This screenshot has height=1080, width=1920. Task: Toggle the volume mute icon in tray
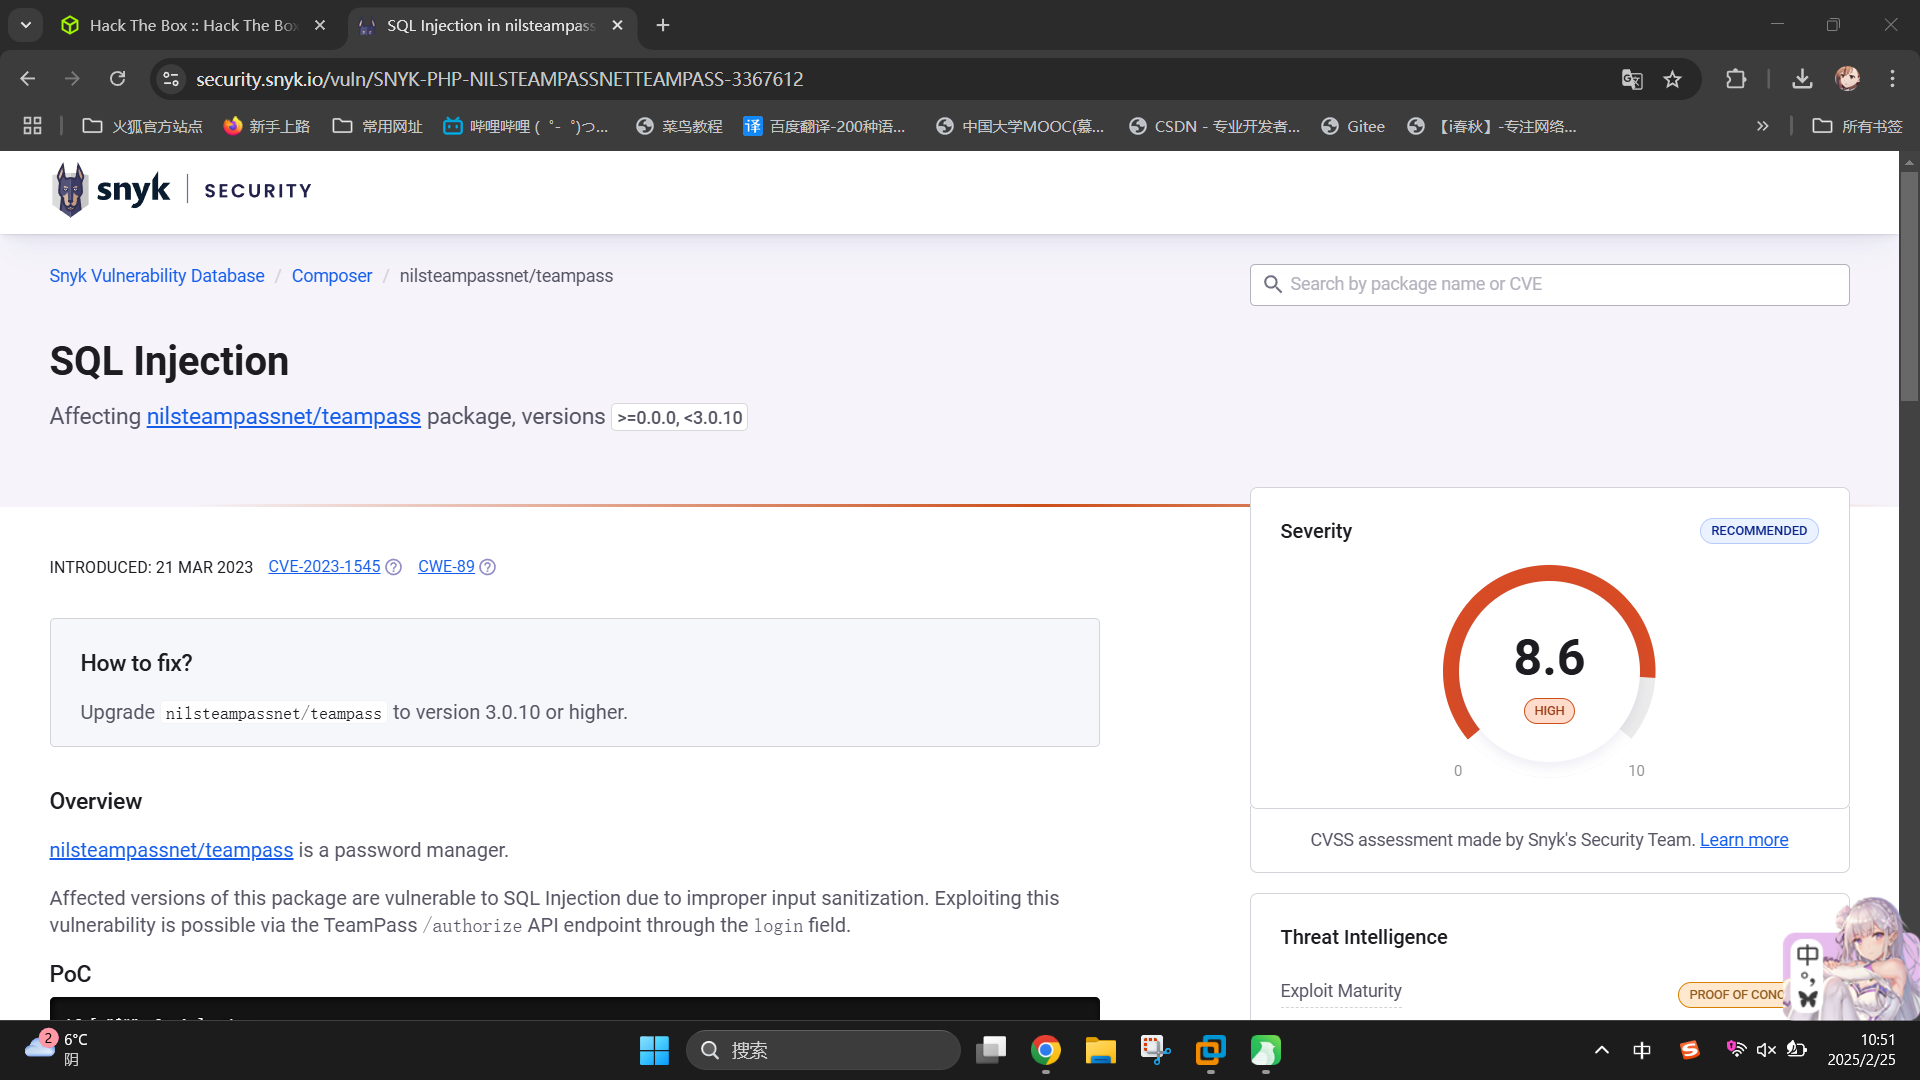(1767, 1050)
